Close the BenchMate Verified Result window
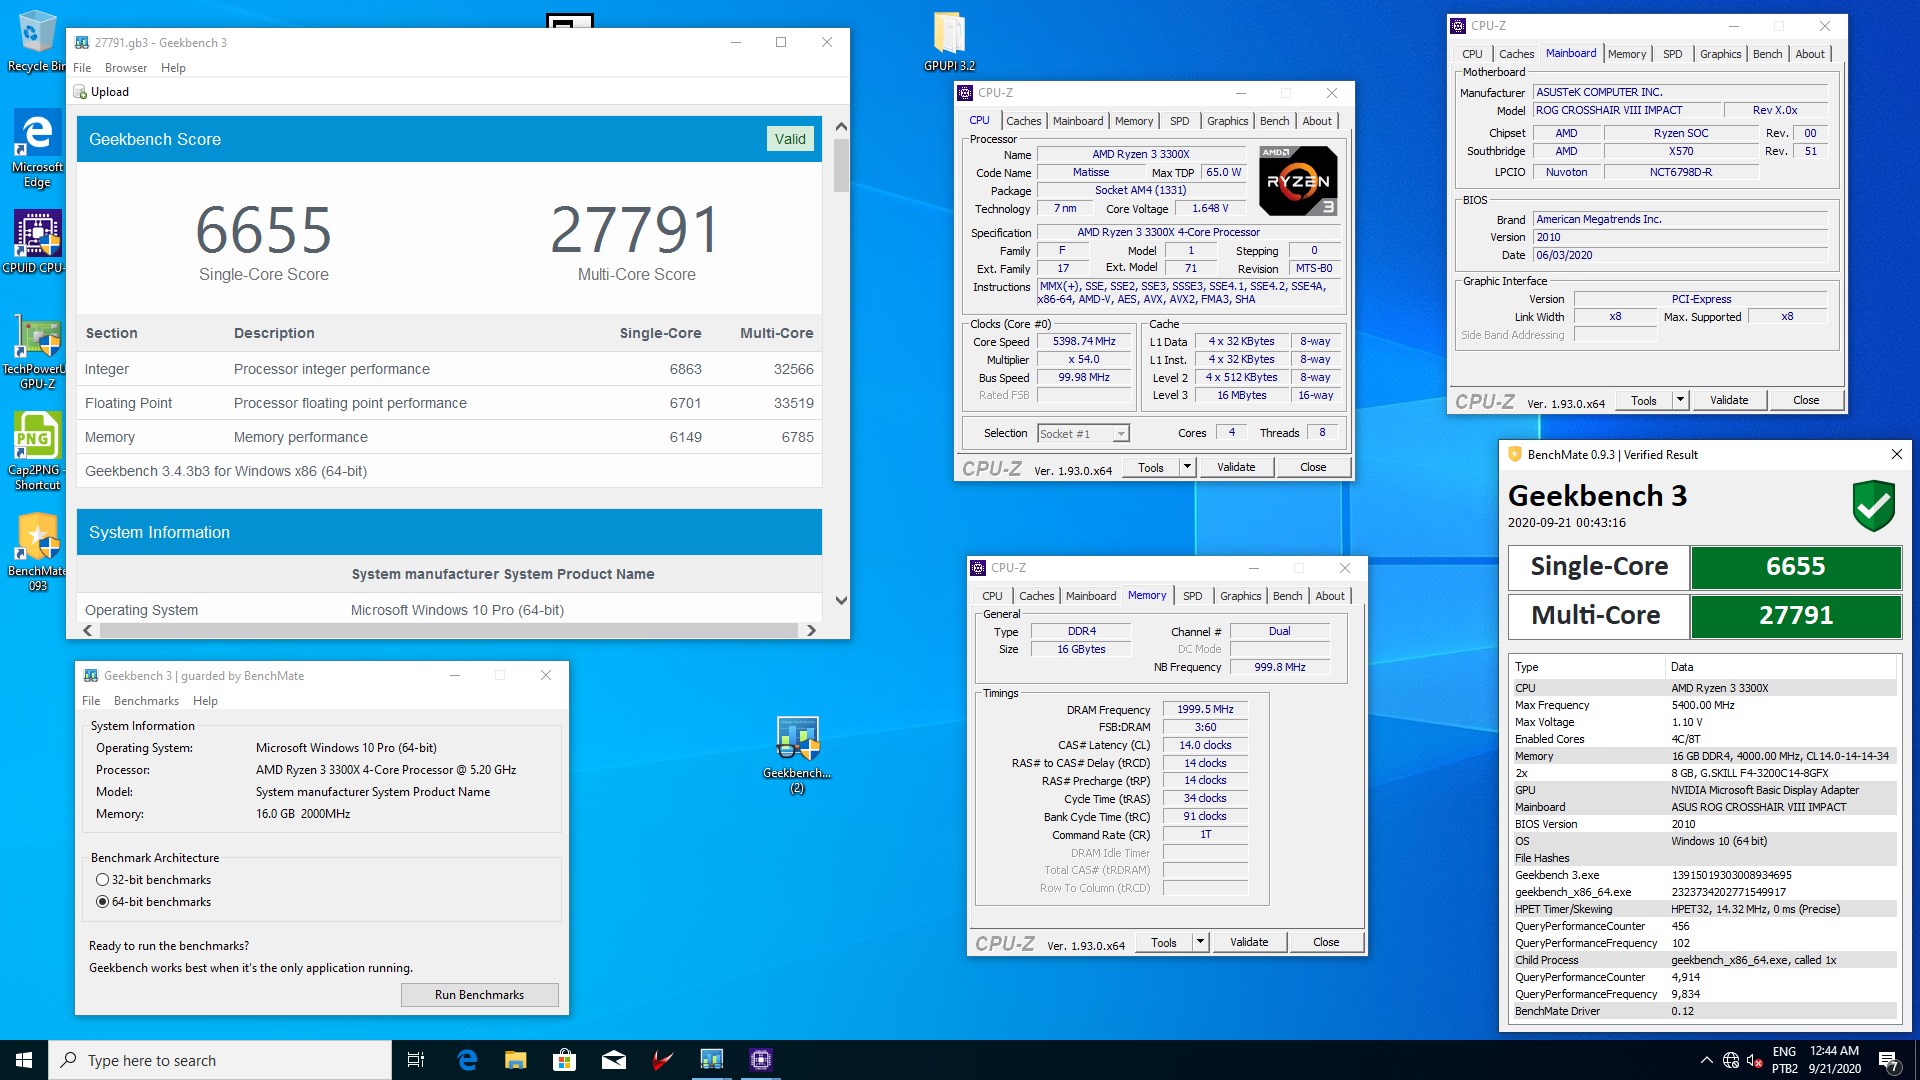The height and width of the screenshot is (1080, 1920). coord(1897,454)
